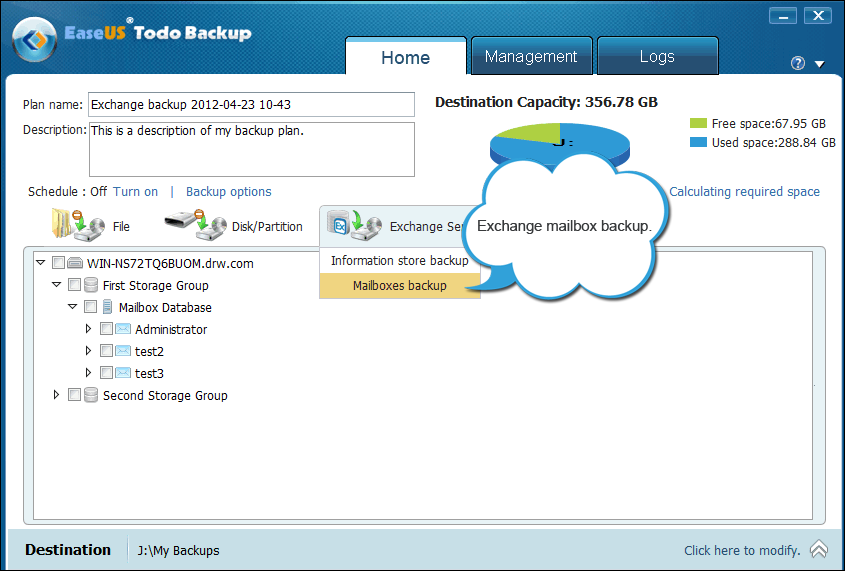Click the Plan name text field
This screenshot has width=845, height=571.
[x=250, y=104]
